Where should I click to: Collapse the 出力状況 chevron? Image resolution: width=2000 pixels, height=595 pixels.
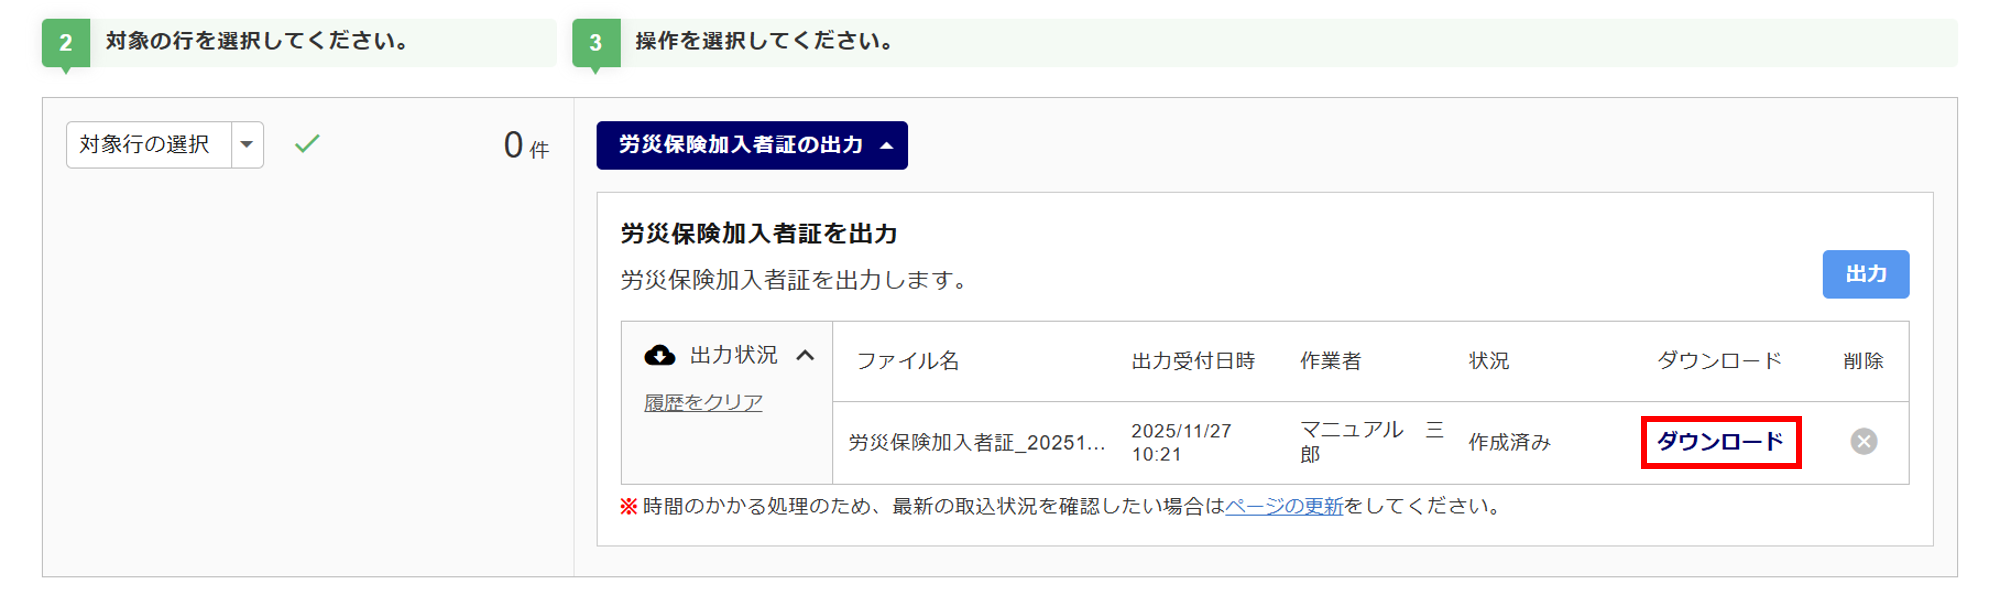pos(805,355)
